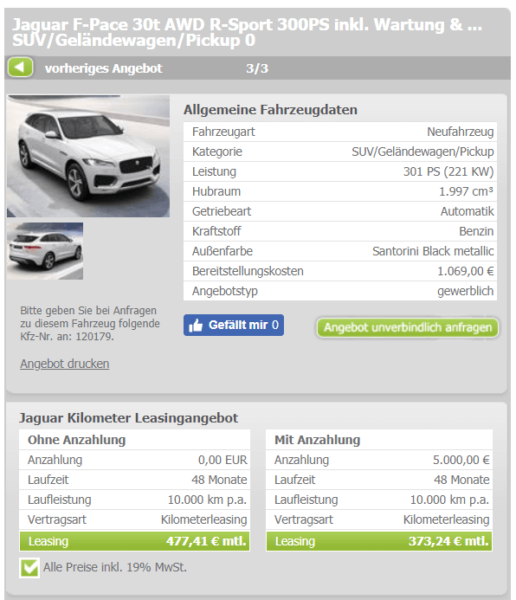Click the Kfz-Nr. 120179 note text

90,323
